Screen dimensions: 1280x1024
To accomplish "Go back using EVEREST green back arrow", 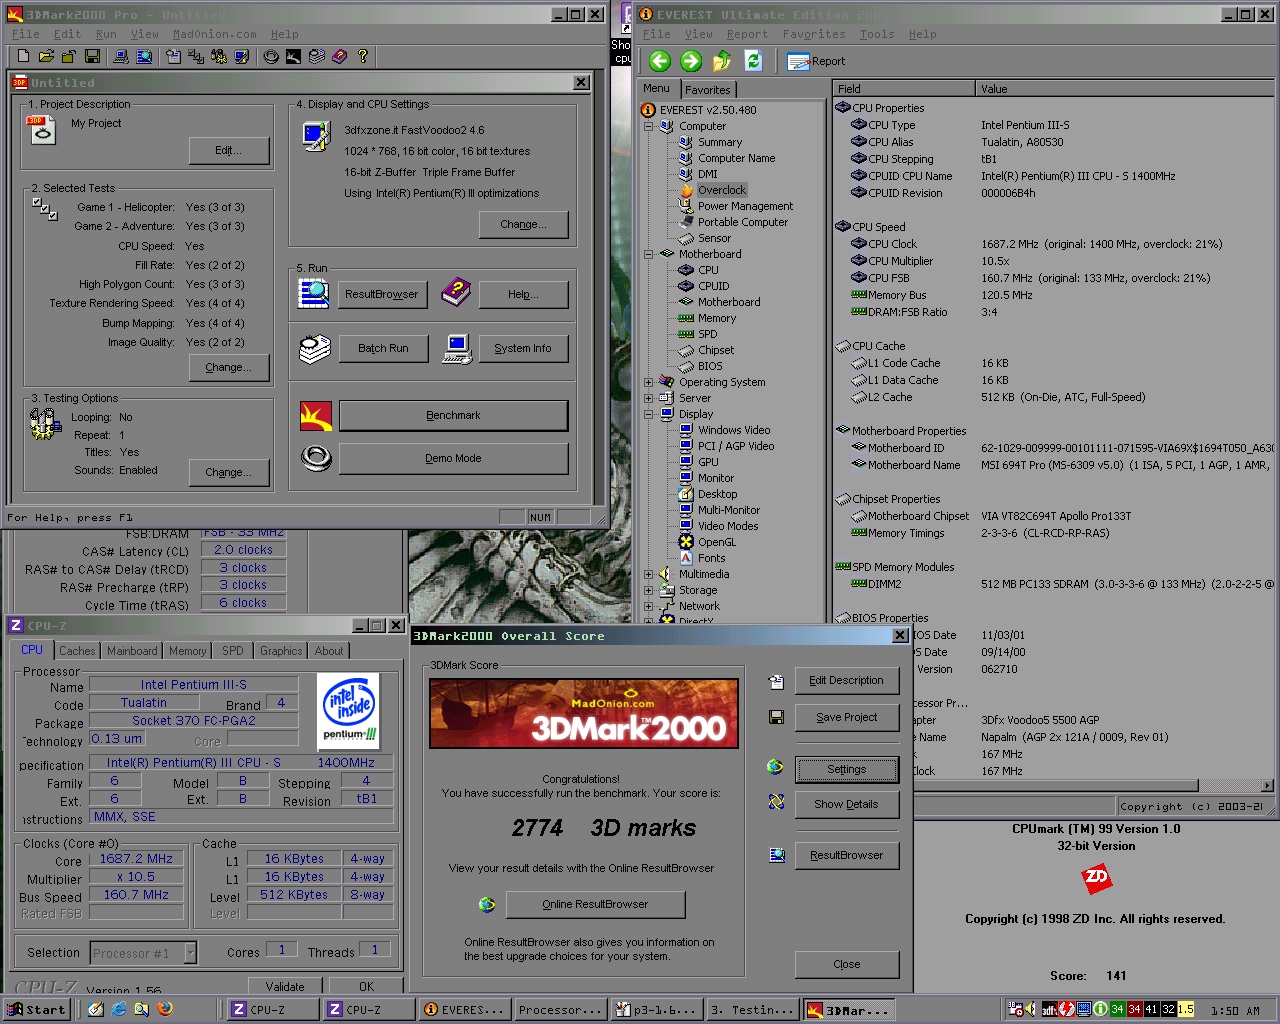I will (x=659, y=61).
